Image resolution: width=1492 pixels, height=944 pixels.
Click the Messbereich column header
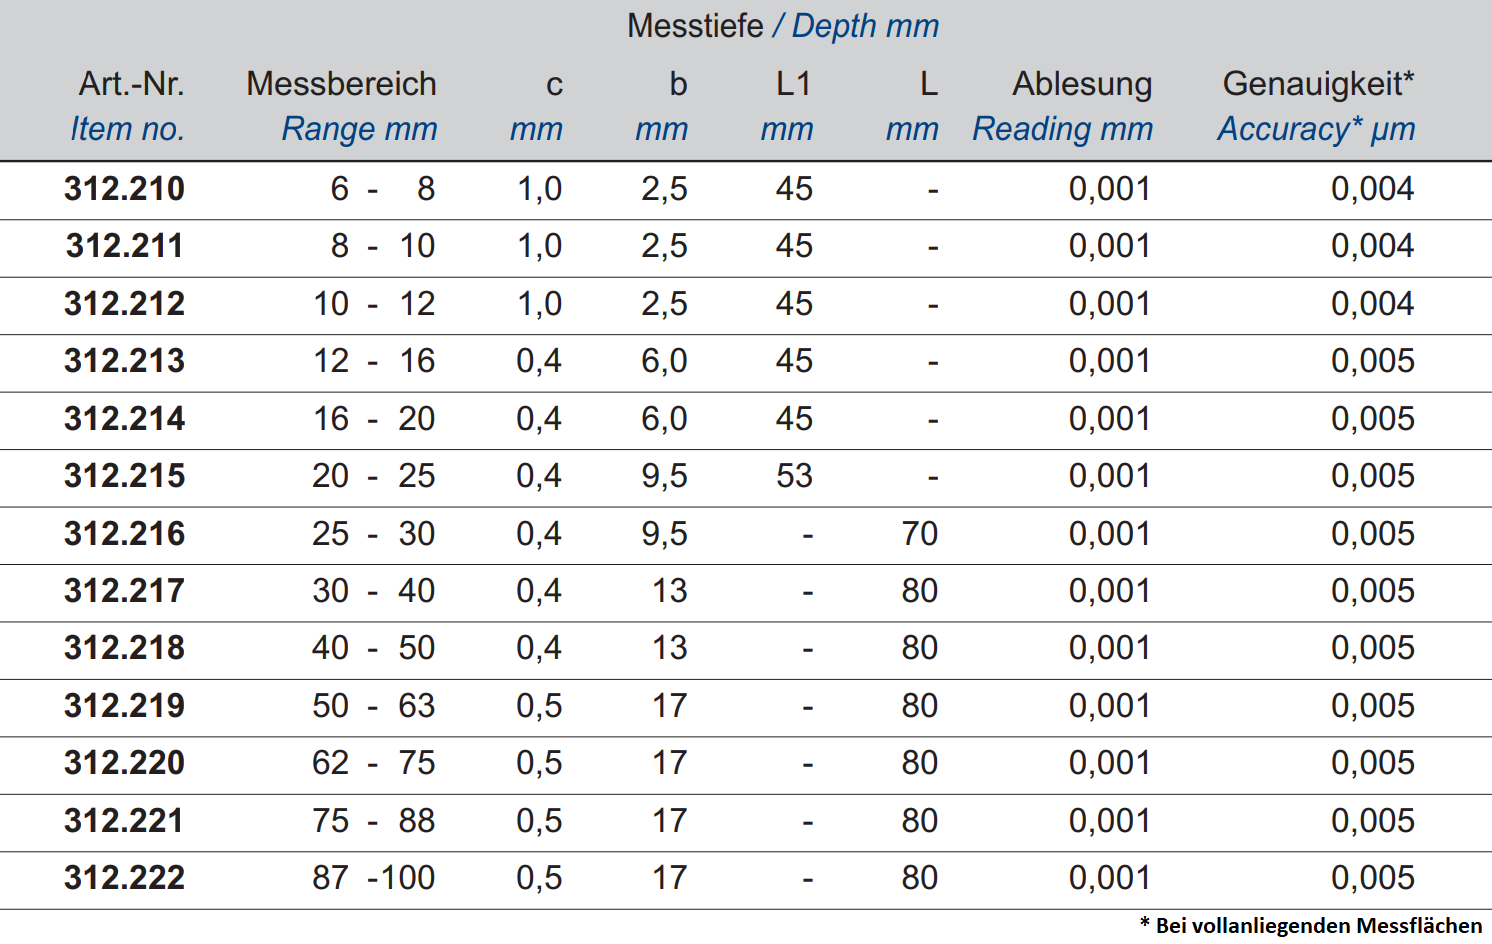[x=341, y=84]
